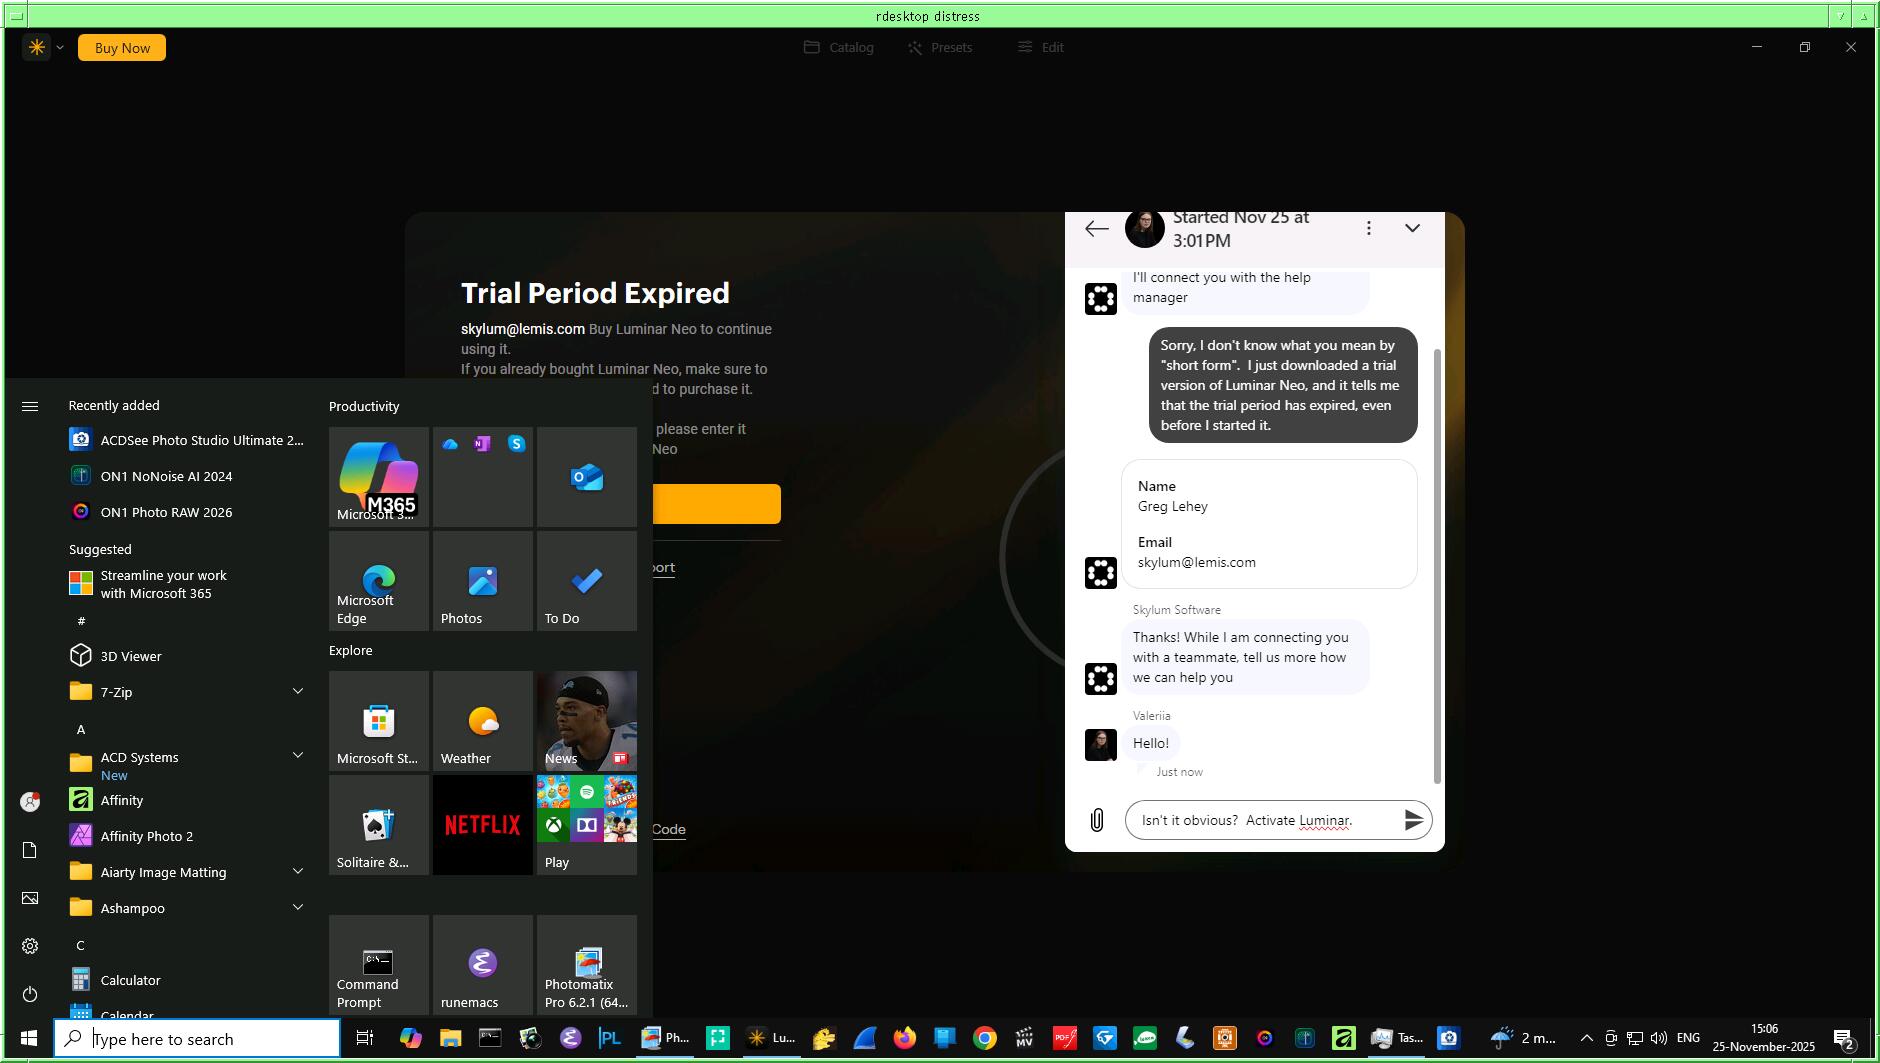Open the chat three-dots options menu
1880x1063 pixels.
point(1368,228)
